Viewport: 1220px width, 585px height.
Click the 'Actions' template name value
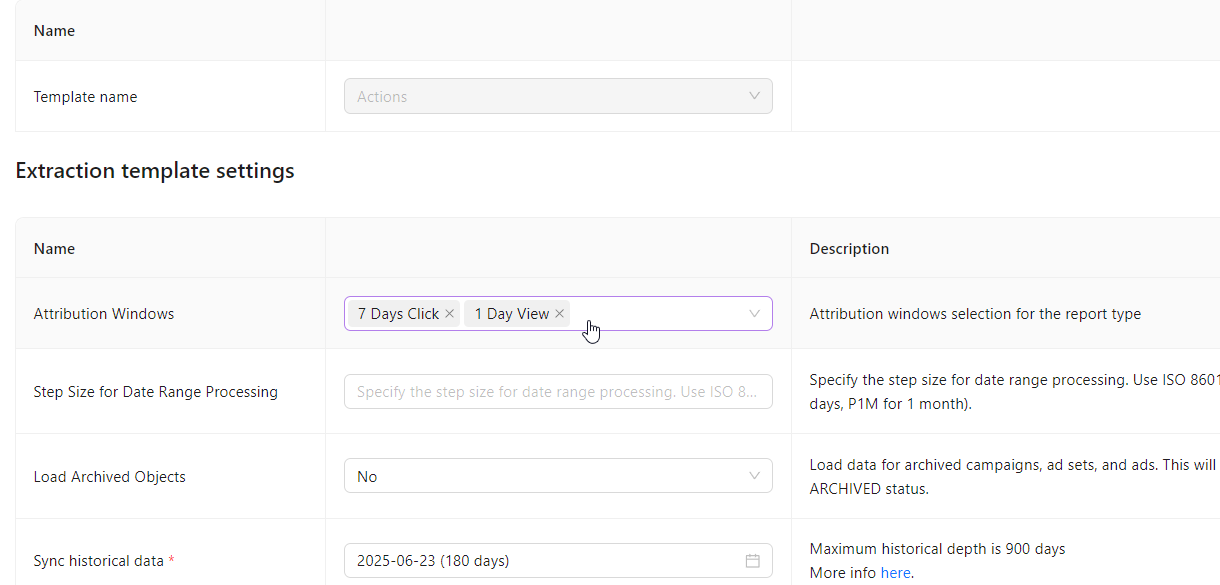click(x=382, y=97)
